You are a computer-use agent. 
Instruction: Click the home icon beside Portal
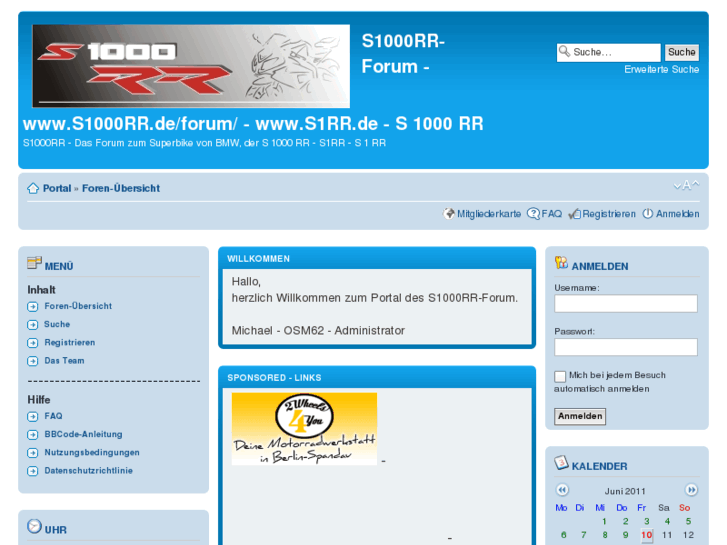click(x=33, y=188)
